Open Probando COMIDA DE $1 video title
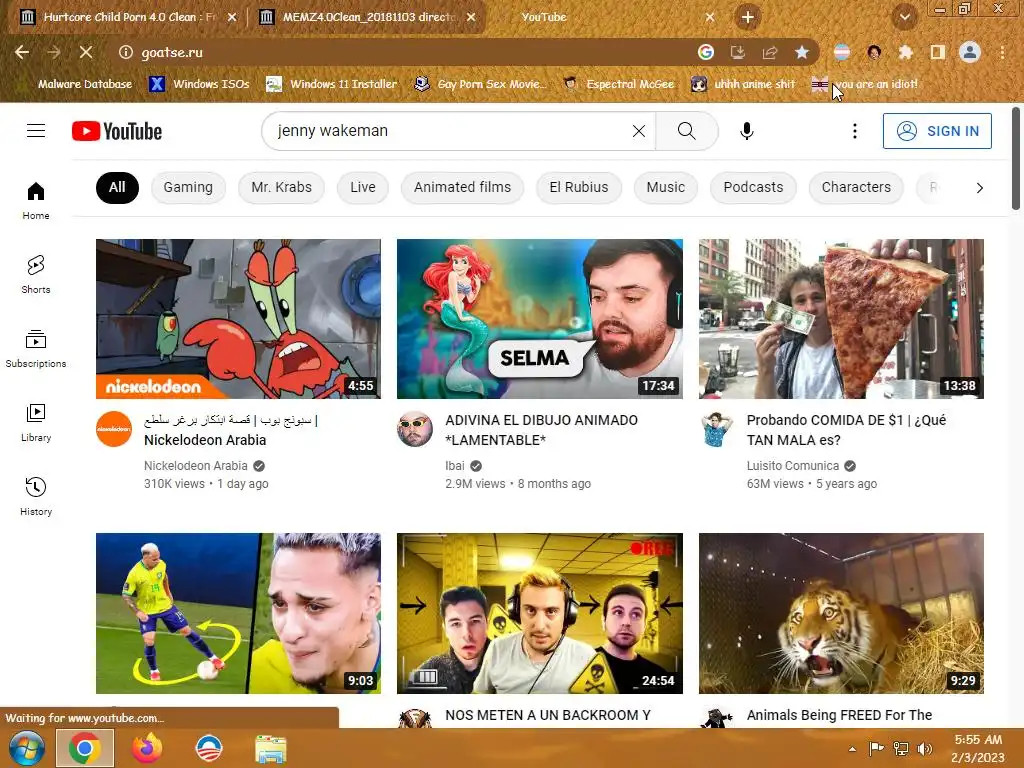Viewport: 1024px width, 768px height. tap(846, 430)
